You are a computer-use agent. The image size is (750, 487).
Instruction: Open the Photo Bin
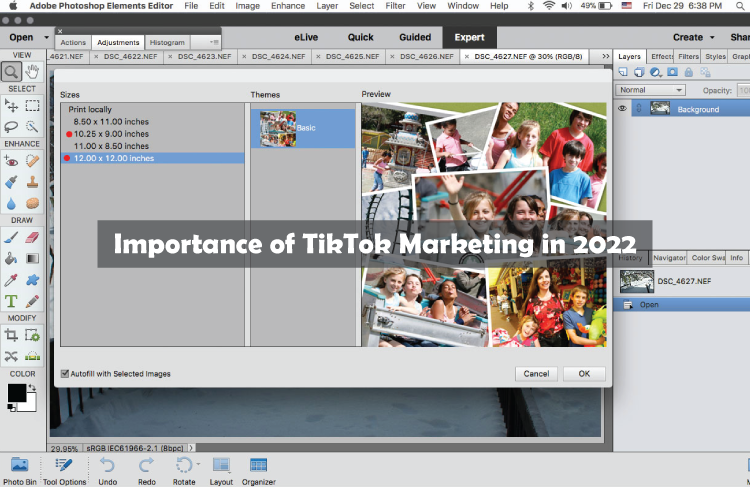pos(19,465)
